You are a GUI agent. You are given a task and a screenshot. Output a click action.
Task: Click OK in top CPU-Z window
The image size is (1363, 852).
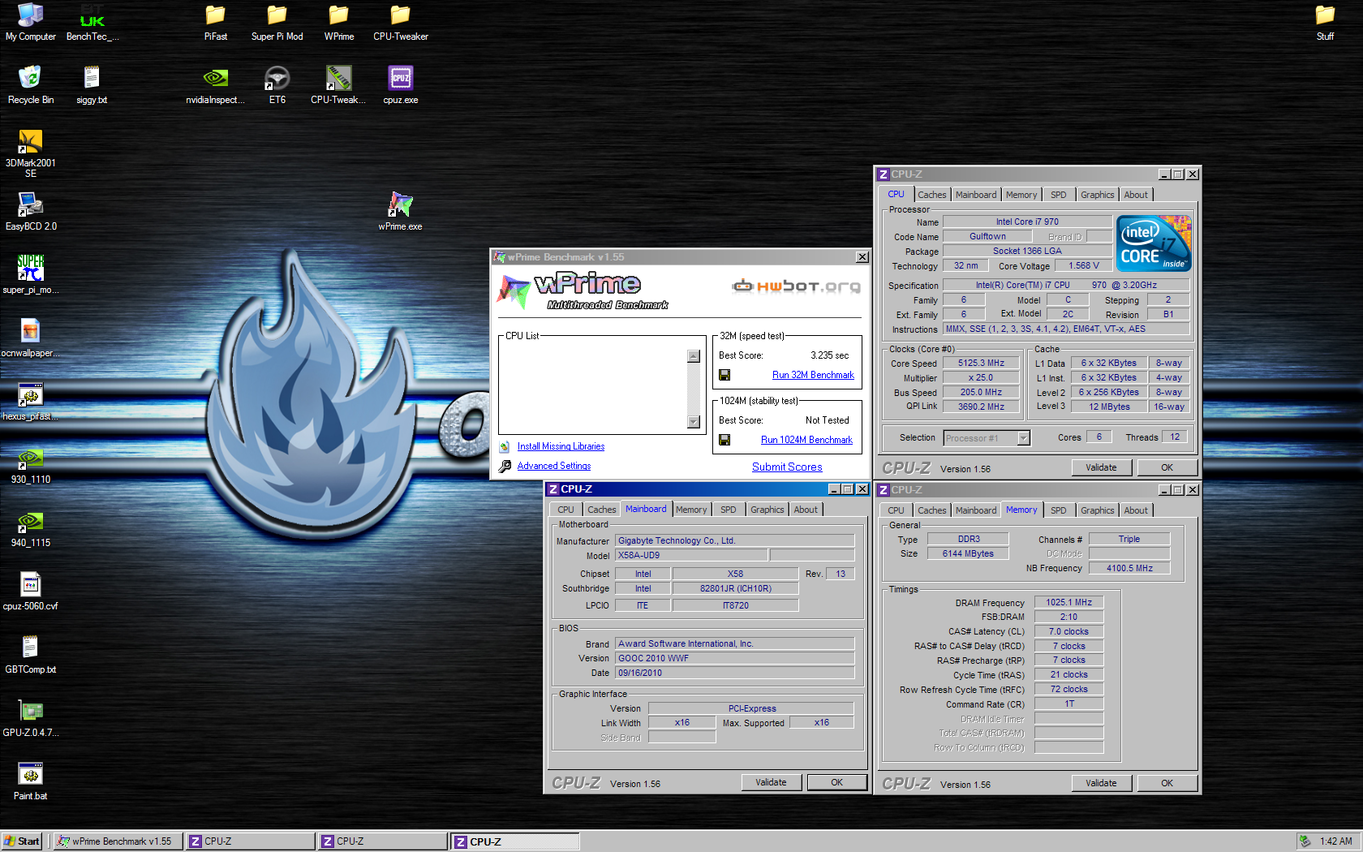(1166, 467)
